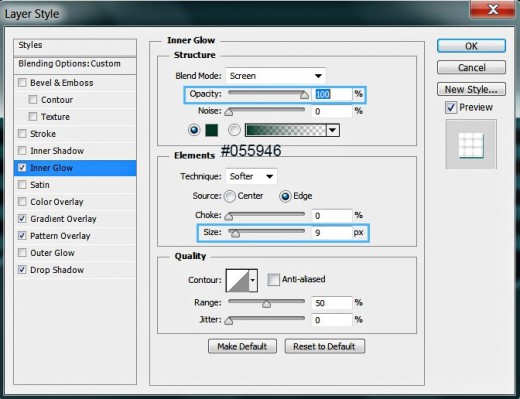
Task: Click the gradient preview bar
Action: 286,130
